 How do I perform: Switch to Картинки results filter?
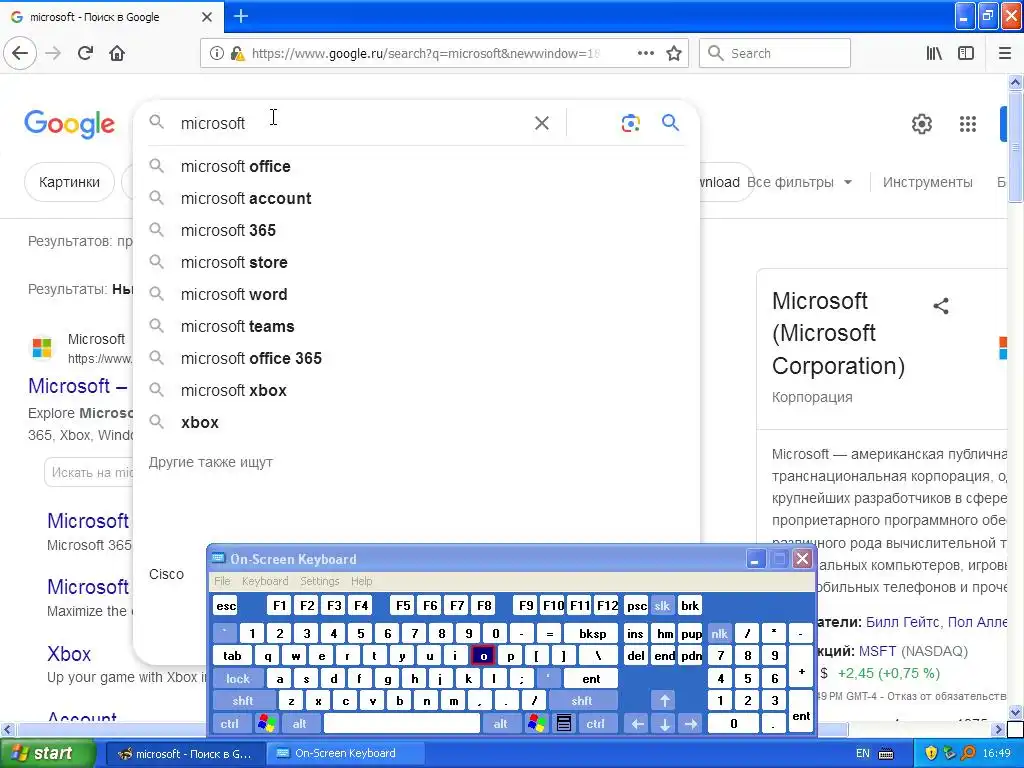pos(69,182)
